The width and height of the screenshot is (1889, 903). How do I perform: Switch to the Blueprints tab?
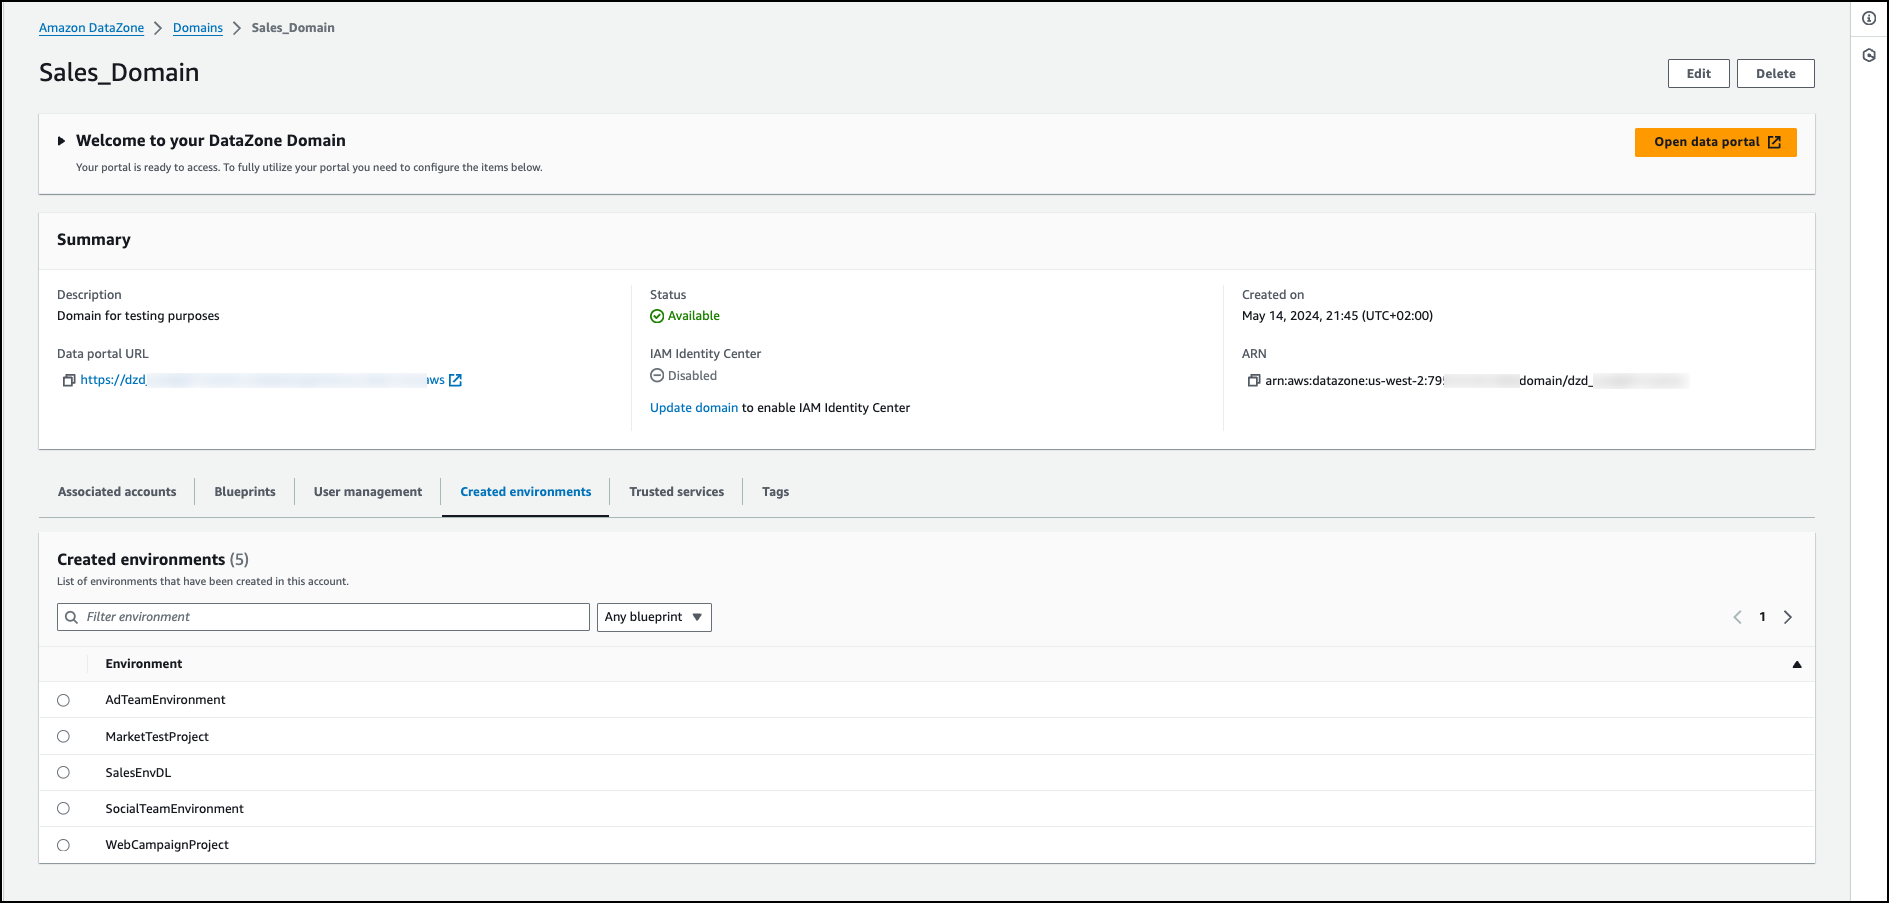pyautogui.click(x=245, y=492)
